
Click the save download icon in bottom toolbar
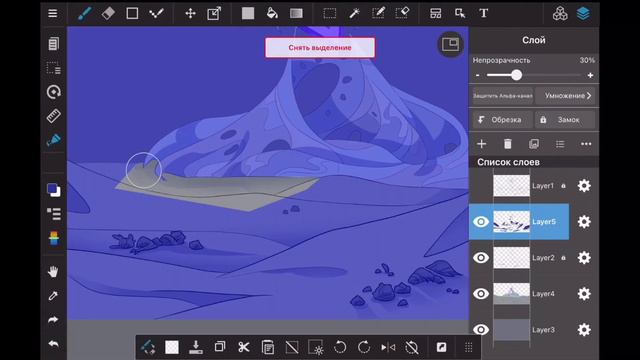pyautogui.click(x=196, y=347)
